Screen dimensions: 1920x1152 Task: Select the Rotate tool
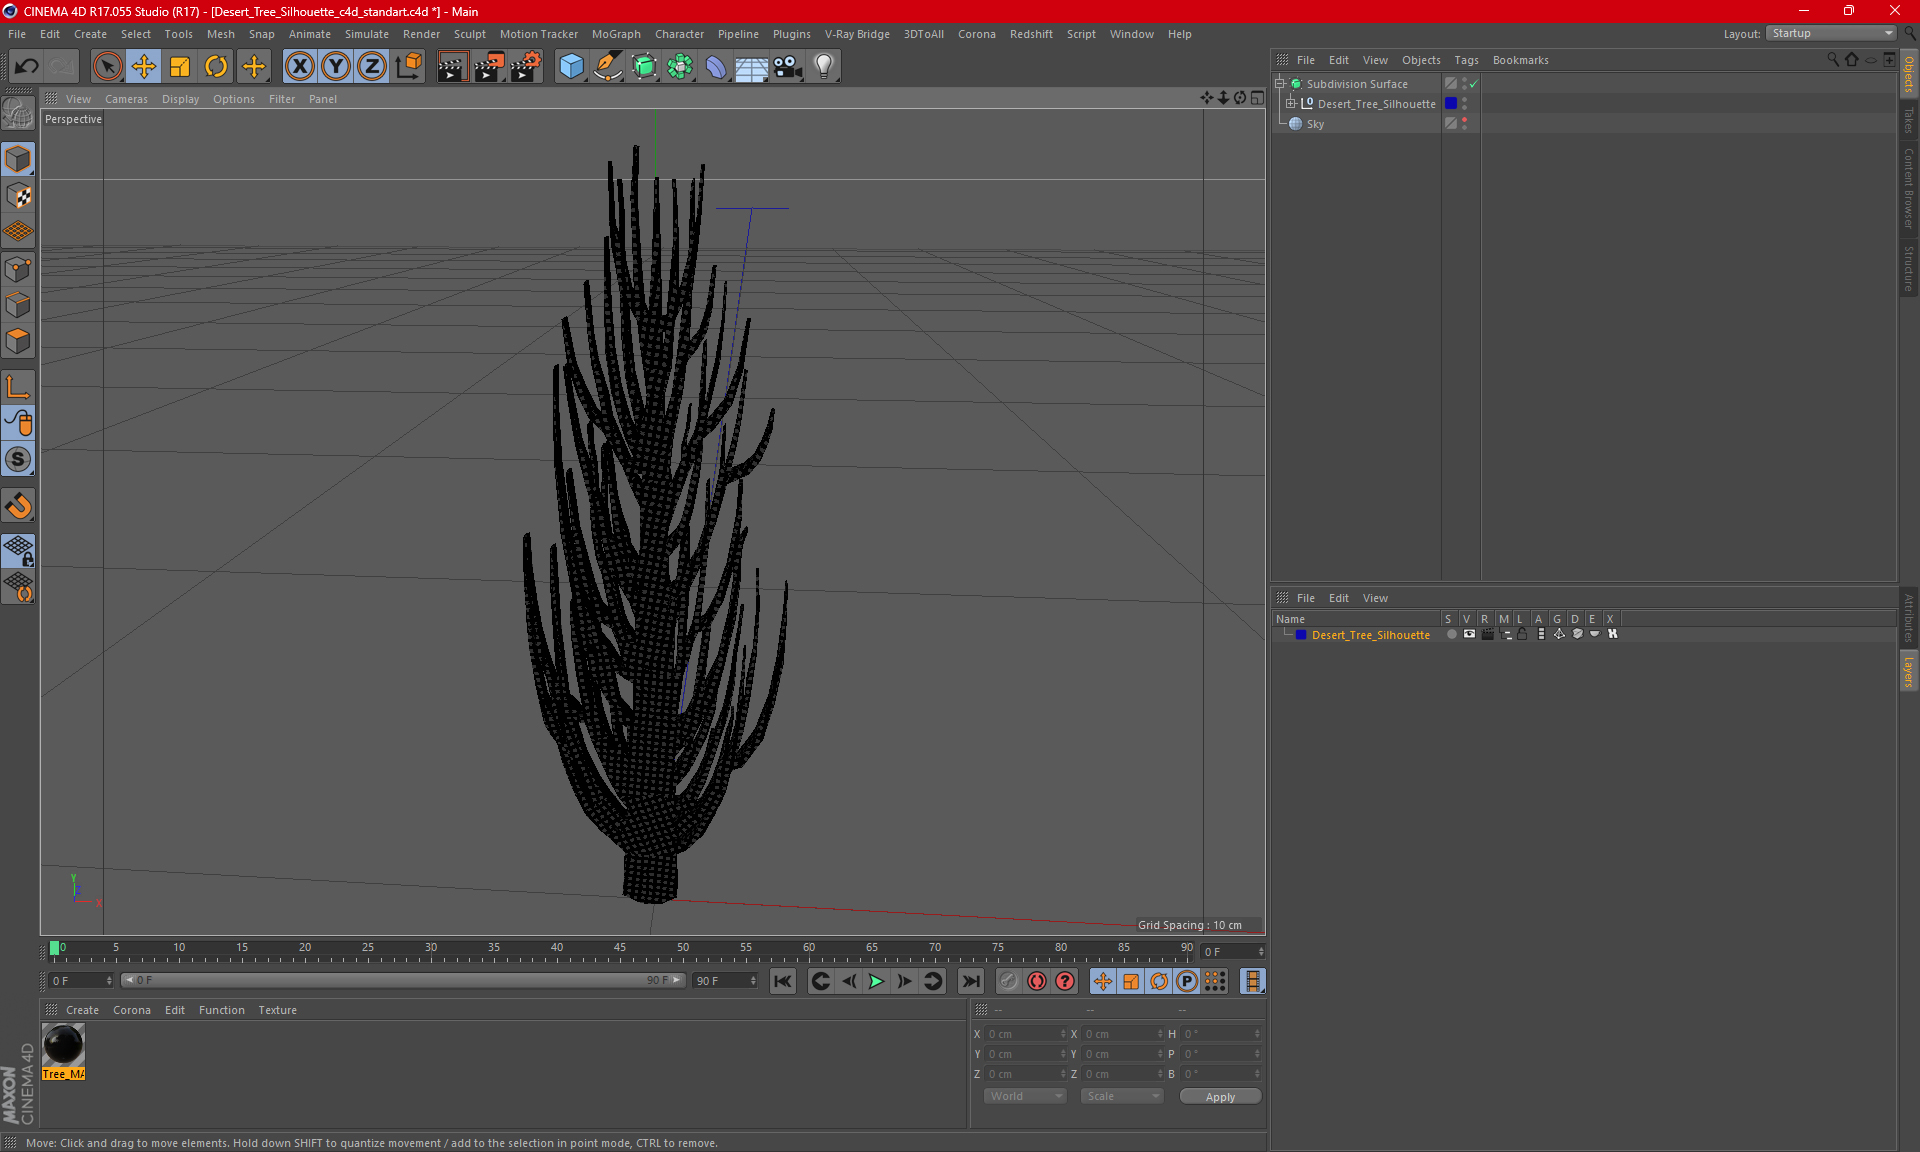tap(215, 66)
